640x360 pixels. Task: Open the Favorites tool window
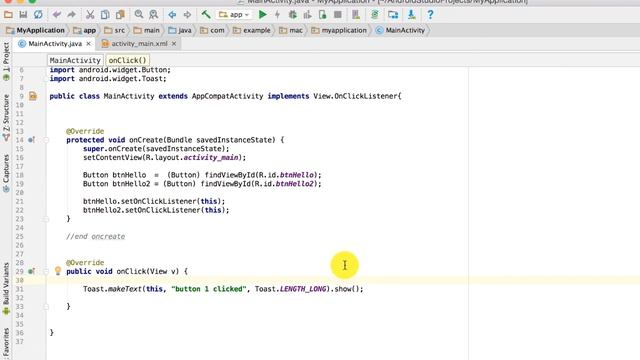tap(6, 344)
